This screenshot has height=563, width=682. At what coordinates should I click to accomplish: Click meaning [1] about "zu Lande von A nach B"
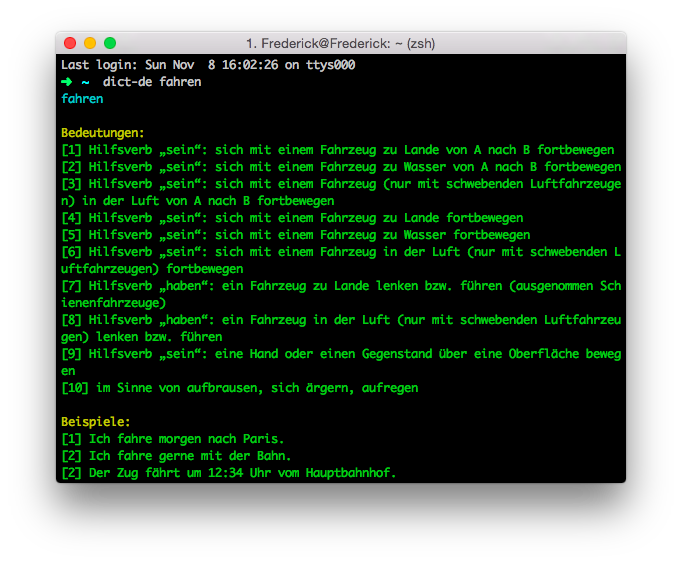coord(338,150)
